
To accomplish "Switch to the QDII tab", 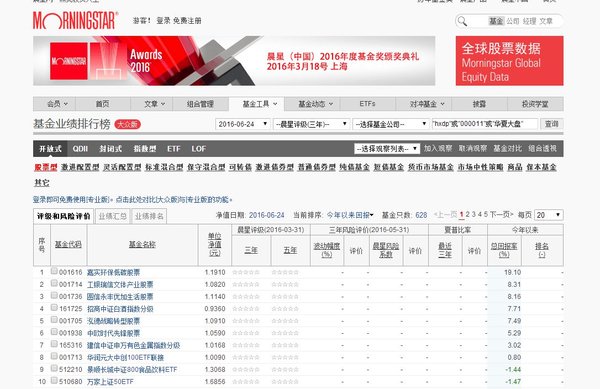I will (x=80, y=149).
